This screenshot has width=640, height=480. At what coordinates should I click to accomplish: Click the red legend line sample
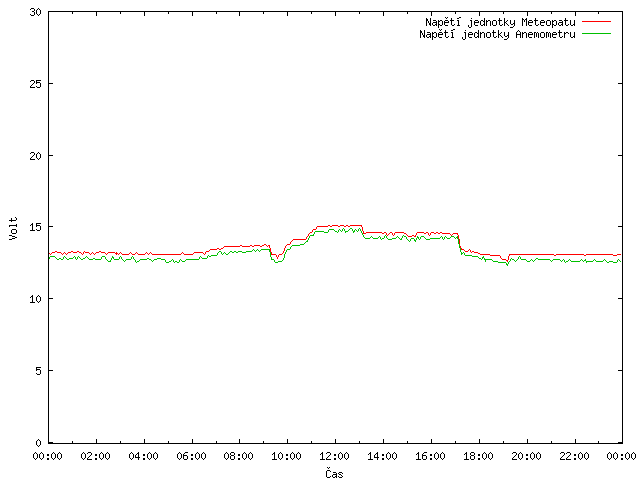(x=596, y=21)
